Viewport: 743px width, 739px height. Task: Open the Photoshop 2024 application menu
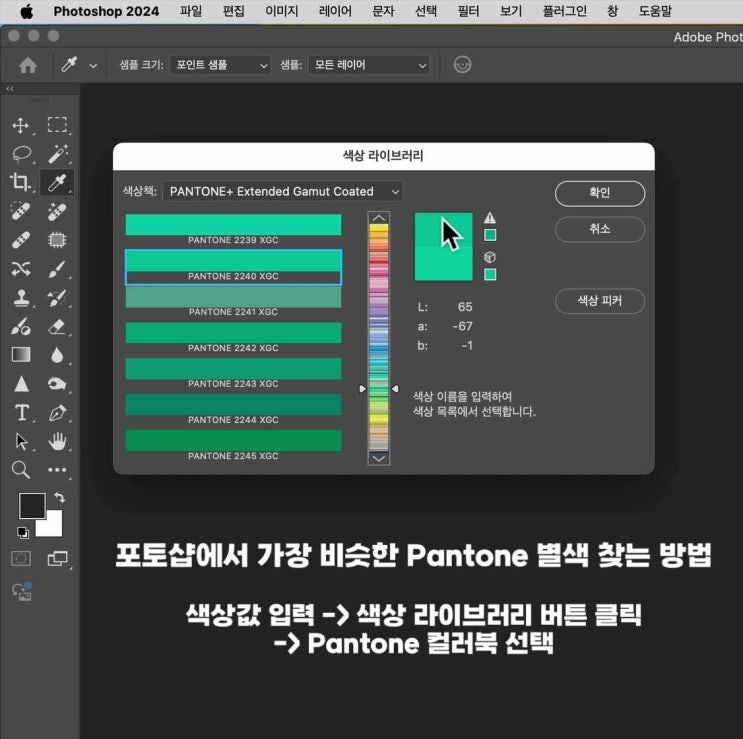tap(106, 11)
